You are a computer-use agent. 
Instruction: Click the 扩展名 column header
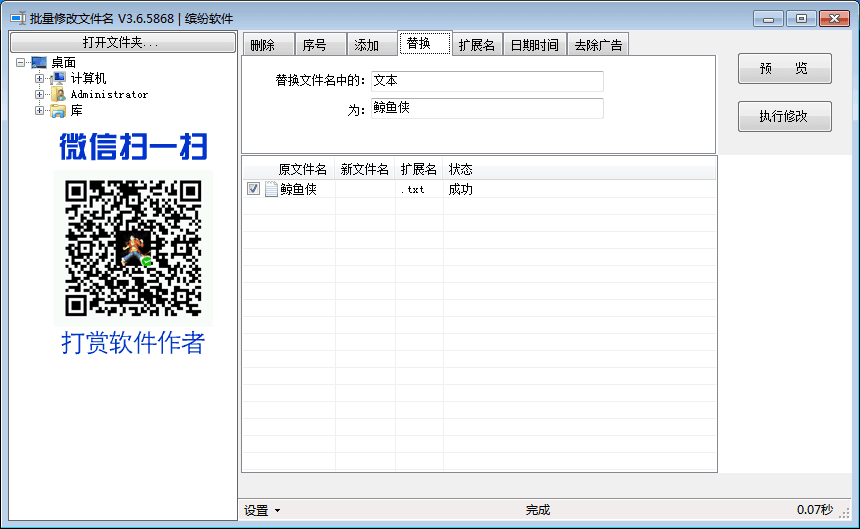tap(418, 169)
